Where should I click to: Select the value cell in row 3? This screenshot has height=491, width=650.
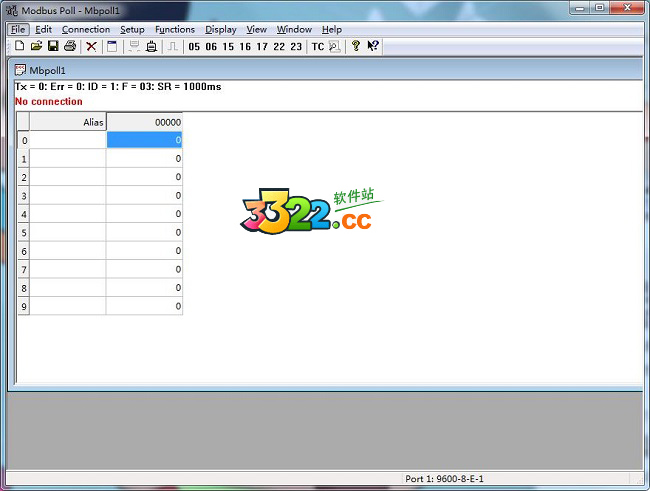click(144, 195)
